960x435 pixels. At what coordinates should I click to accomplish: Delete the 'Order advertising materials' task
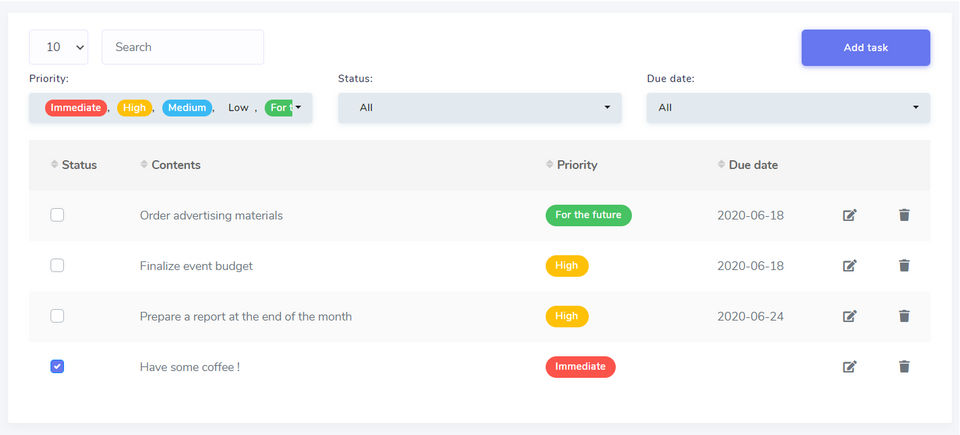[x=904, y=215]
